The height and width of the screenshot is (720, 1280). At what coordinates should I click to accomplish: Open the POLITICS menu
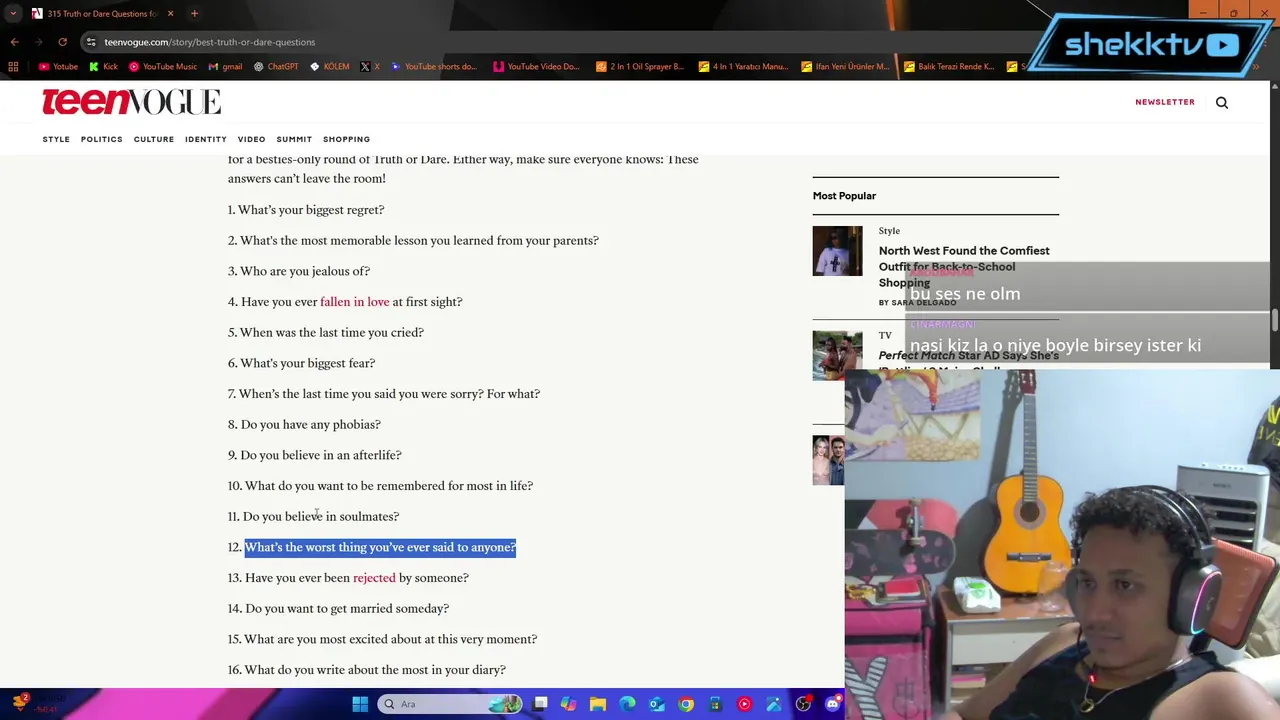pyautogui.click(x=102, y=139)
